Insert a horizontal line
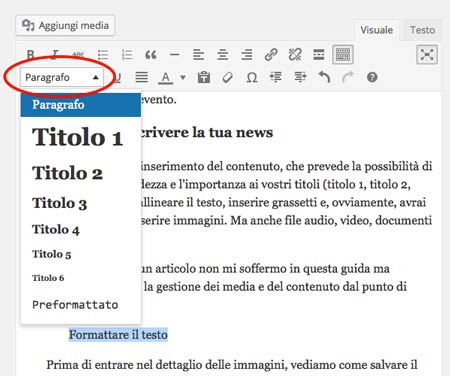Image resolution: width=450 pixels, height=376 pixels. 174,54
